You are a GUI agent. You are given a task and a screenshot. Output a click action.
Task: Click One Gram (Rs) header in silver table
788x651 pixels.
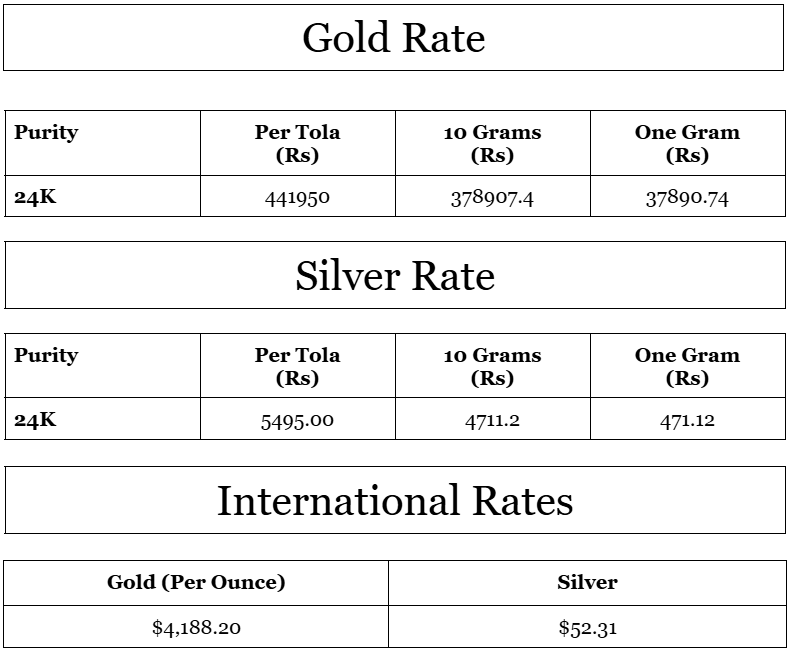tap(687, 367)
